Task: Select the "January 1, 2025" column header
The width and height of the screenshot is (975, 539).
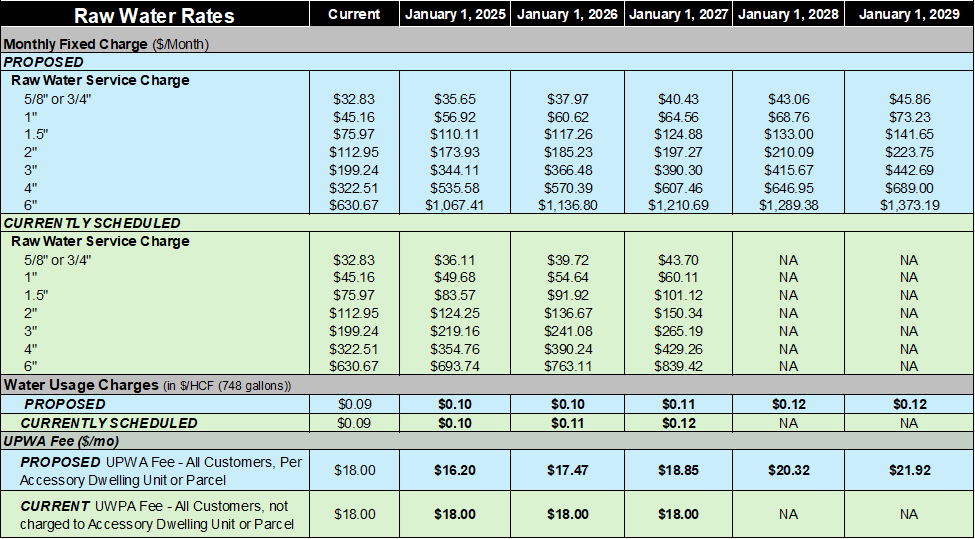Action: tap(455, 15)
